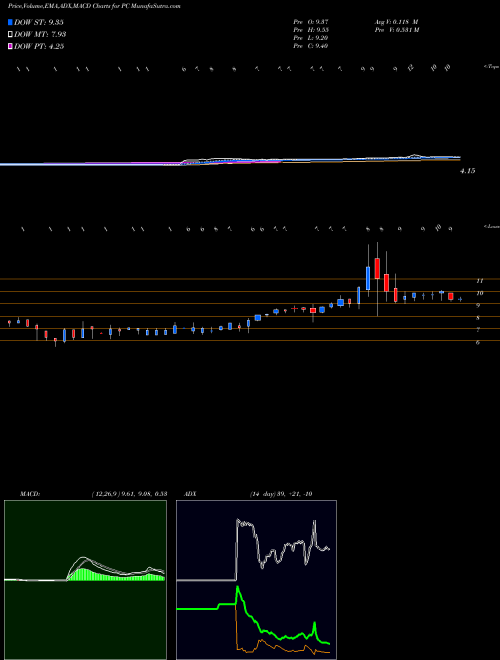500x660 pixels.
Task: Click the last small blue candlestick on the right
Action: (x=460, y=299)
